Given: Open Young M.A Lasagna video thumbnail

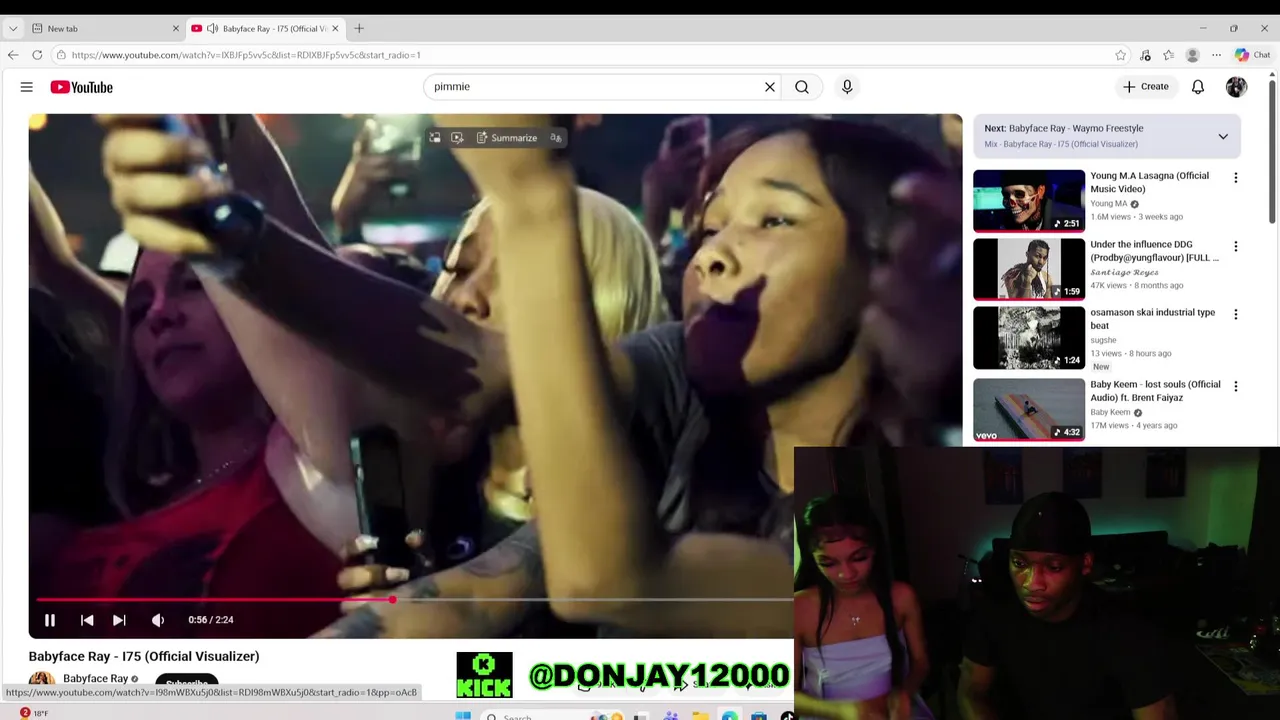Looking at the screenshot, I should [x=1029, y=201].
